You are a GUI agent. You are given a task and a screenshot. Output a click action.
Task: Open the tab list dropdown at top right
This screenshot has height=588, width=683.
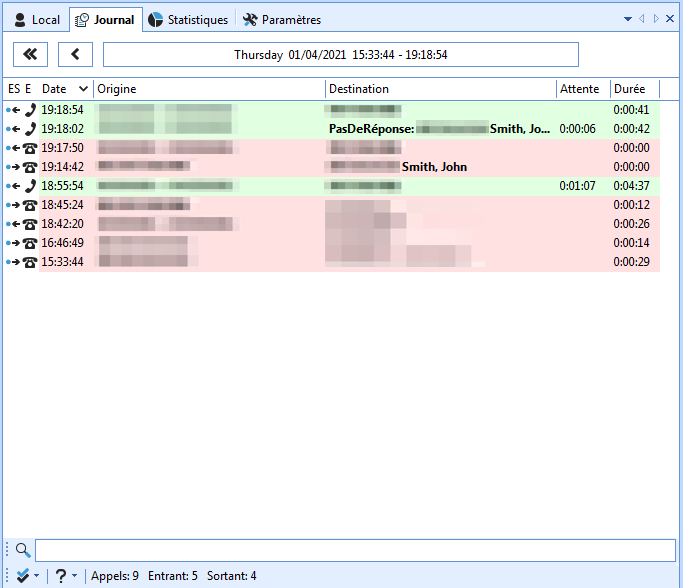point(627,19)
